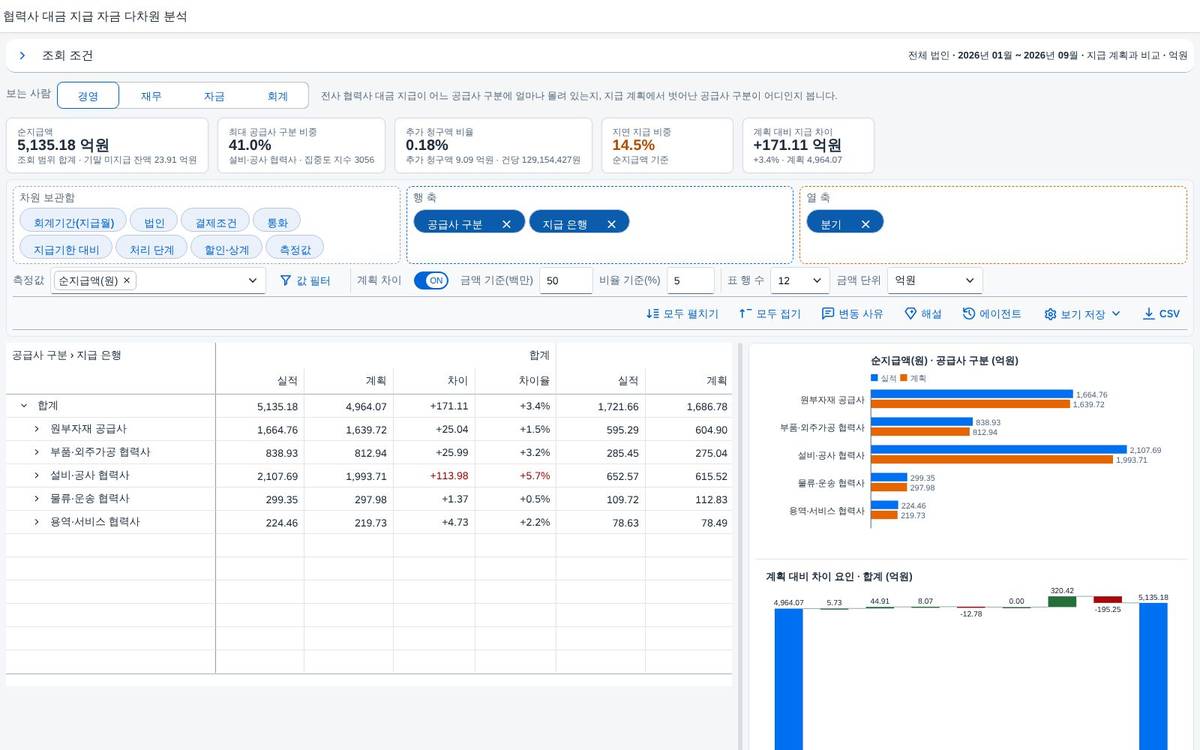This screenshot has height=750, width=1200.
Task: Open the 측정값 multi-select dropdown arrow
Action: point(252,282)
